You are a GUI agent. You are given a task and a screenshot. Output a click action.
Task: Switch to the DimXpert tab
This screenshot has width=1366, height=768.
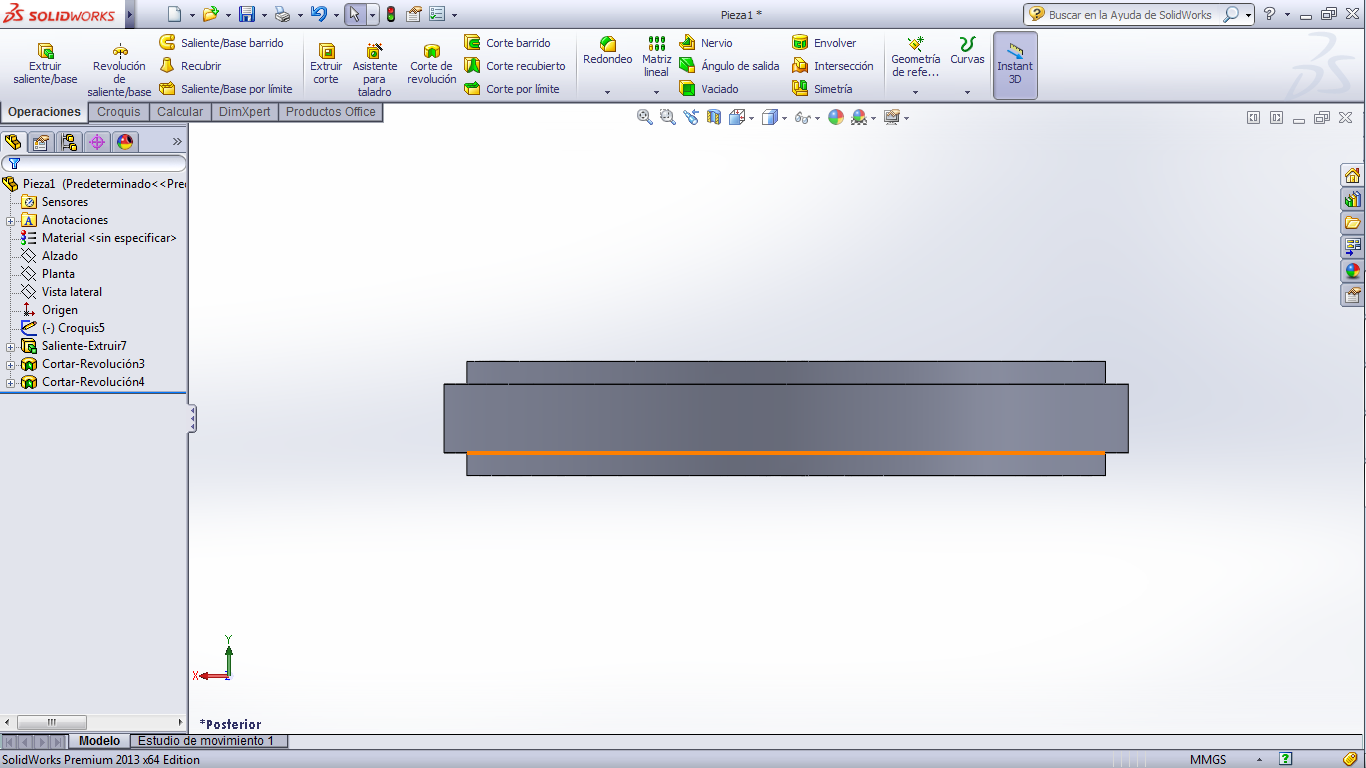click(245, 112)
